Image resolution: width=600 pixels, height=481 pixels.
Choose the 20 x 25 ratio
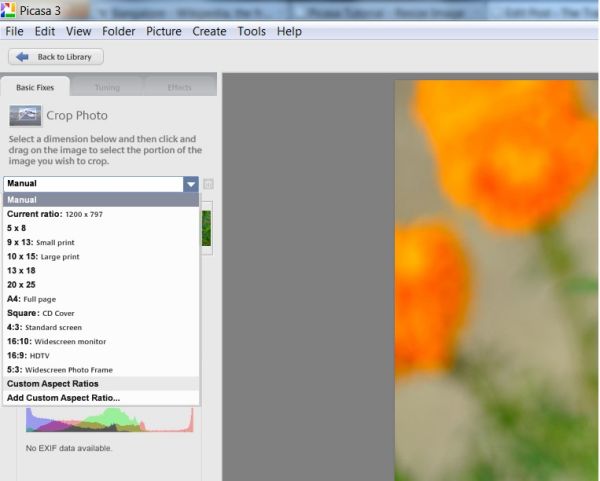point(101,285)
